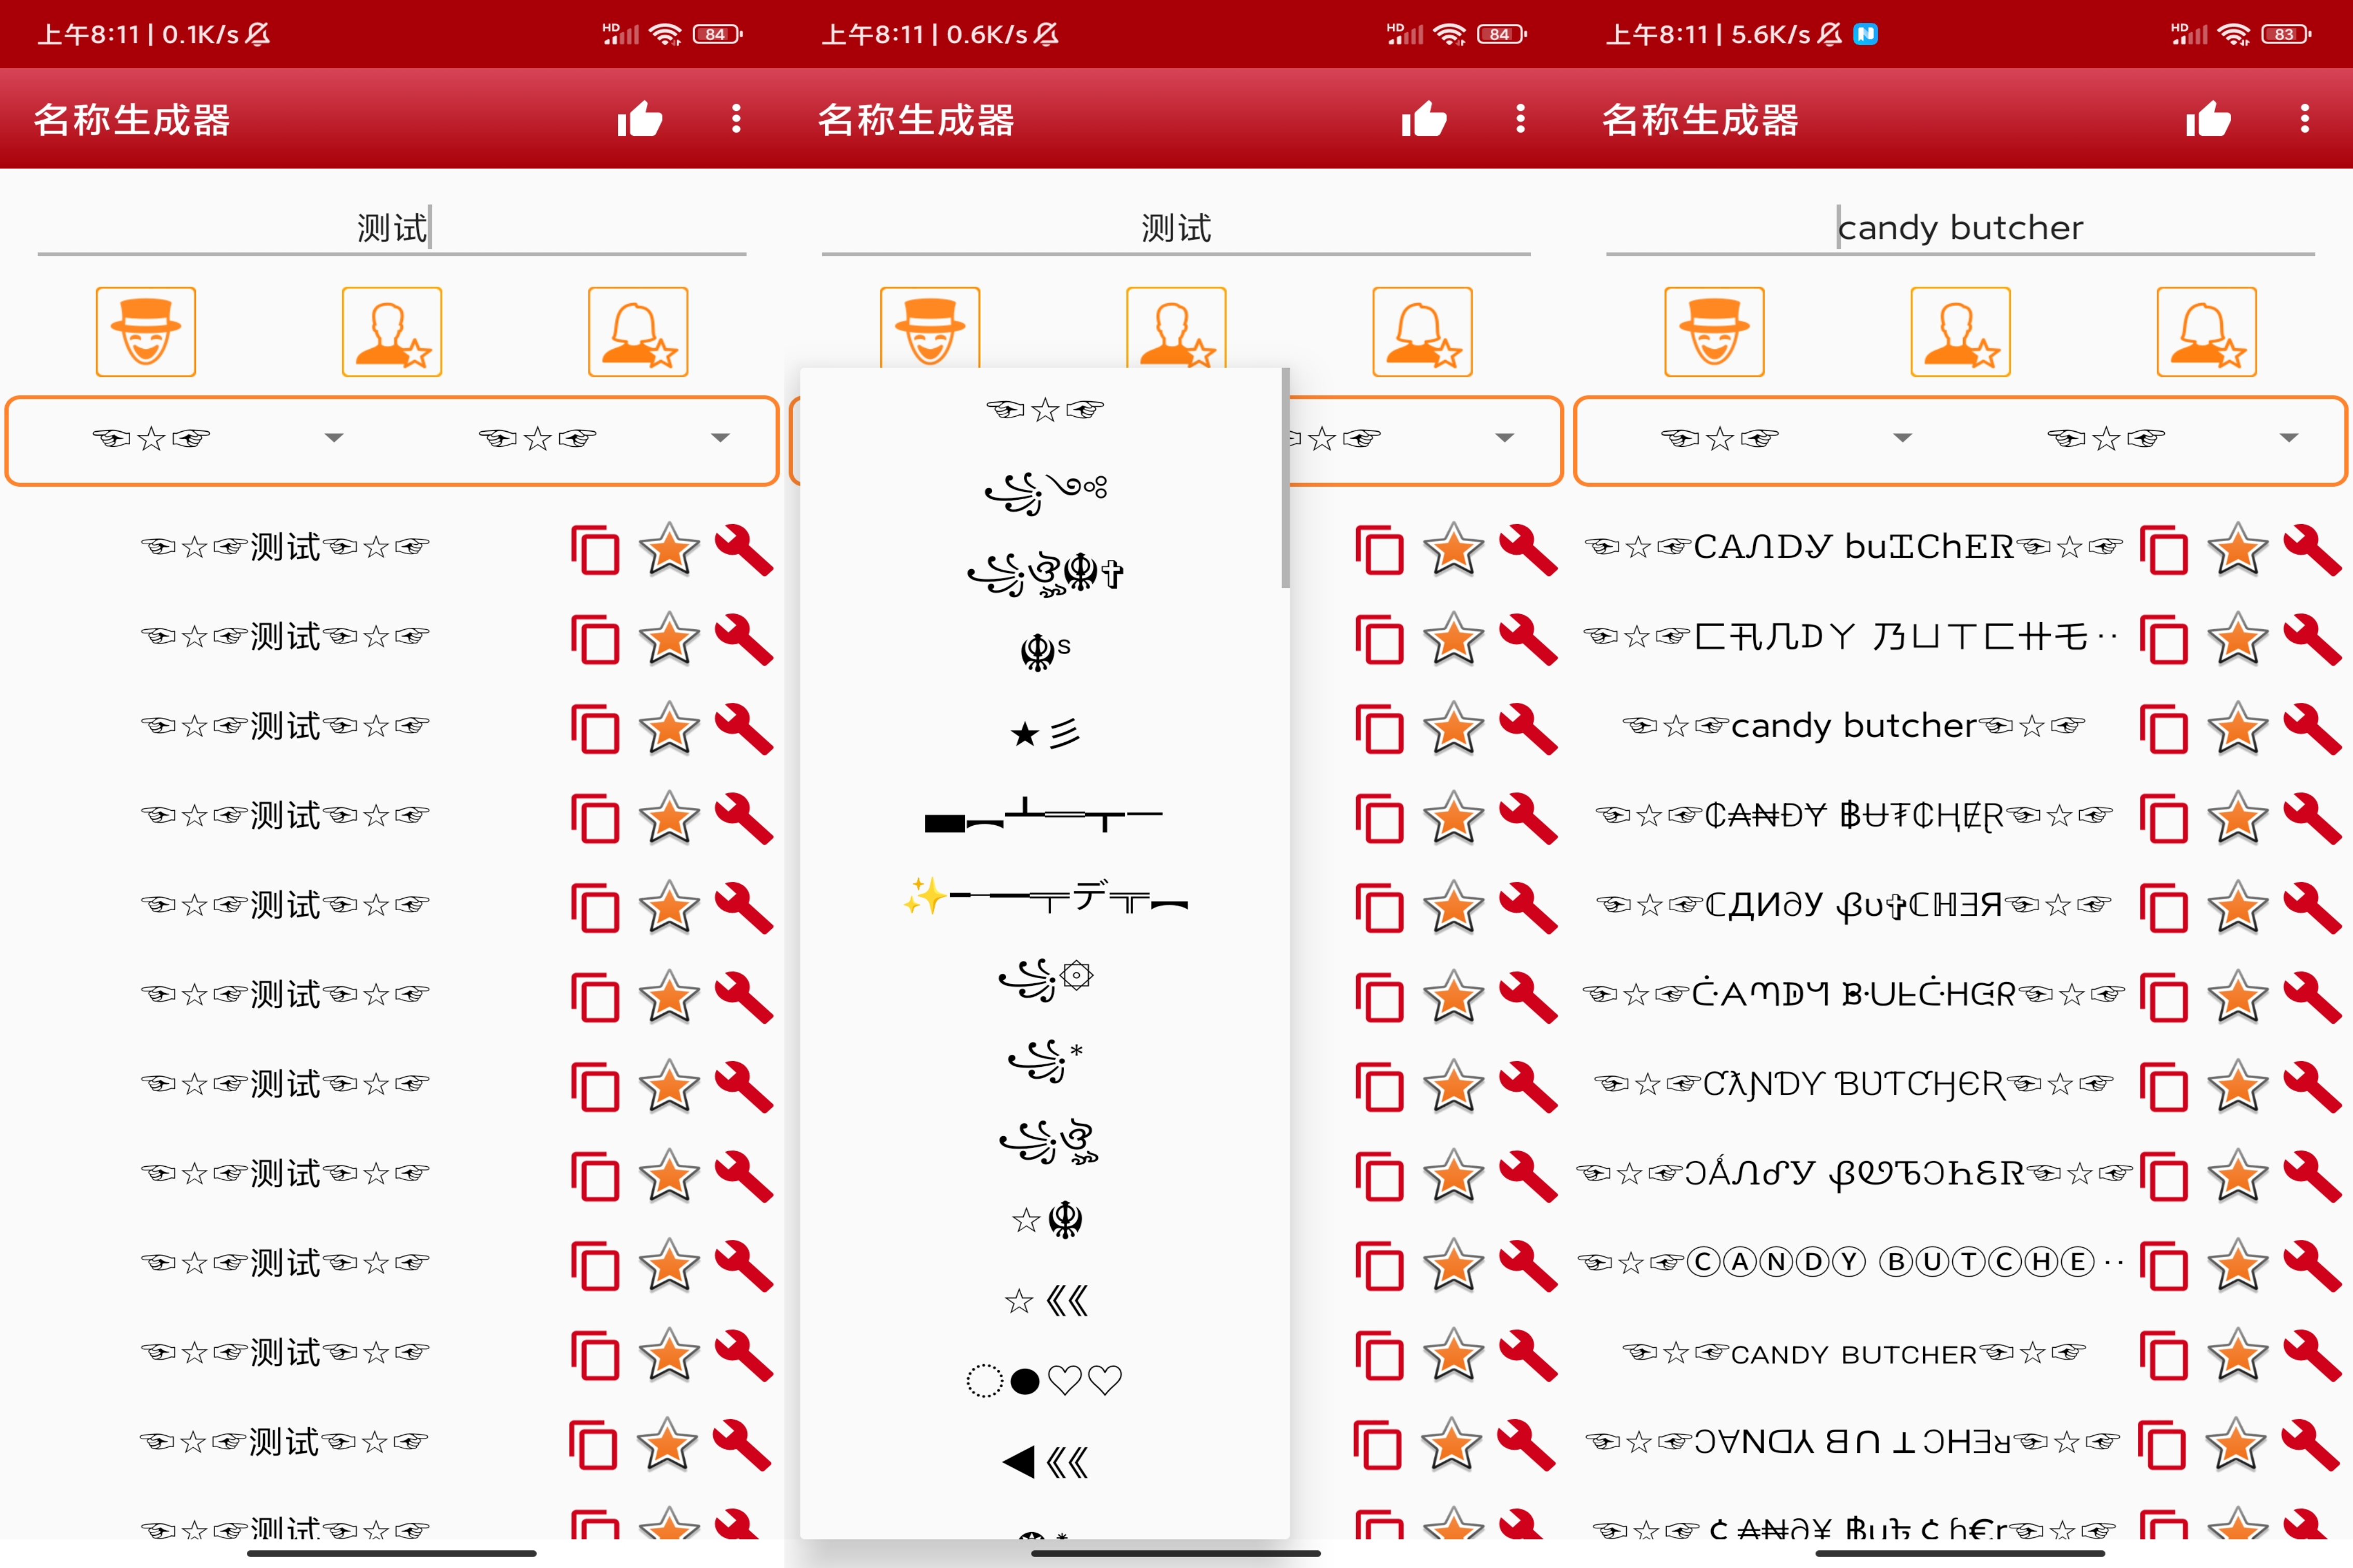Select sparkle gun symbol option in list
This screenshot has height=1568, width=2353.
pos(1044,897)
